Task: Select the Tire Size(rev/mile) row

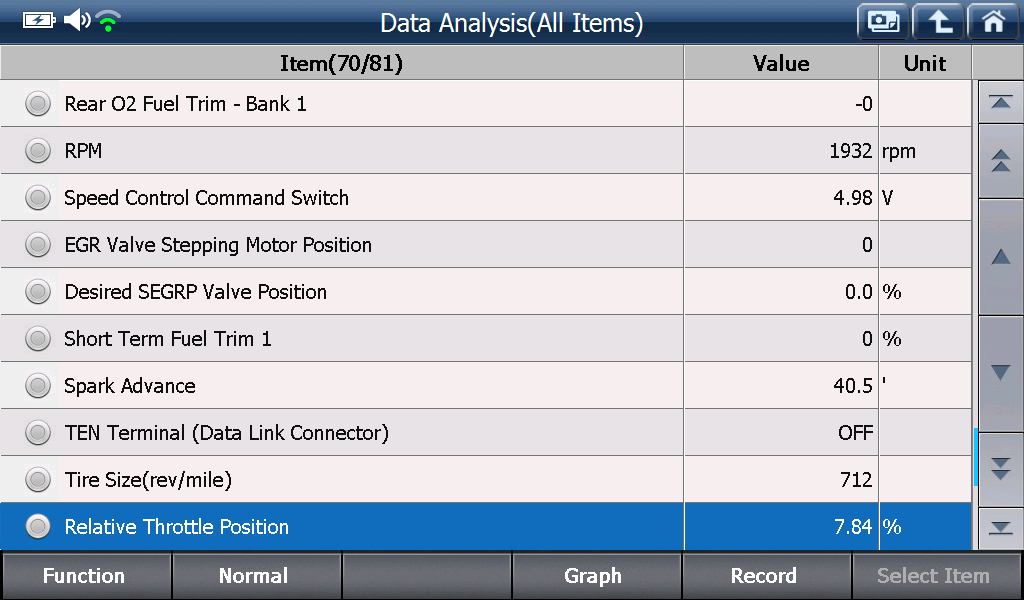Action: pyautogui.click(x=485, y=480)
